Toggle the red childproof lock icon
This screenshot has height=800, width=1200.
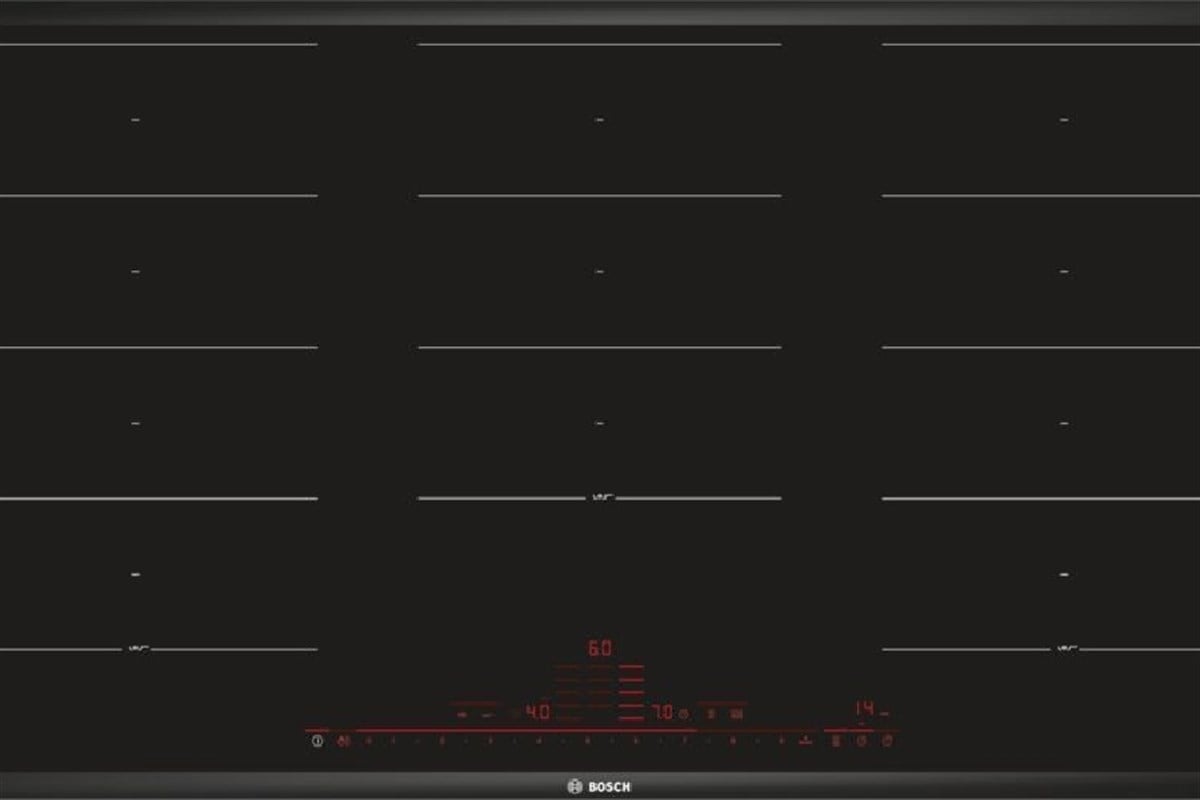344,741
